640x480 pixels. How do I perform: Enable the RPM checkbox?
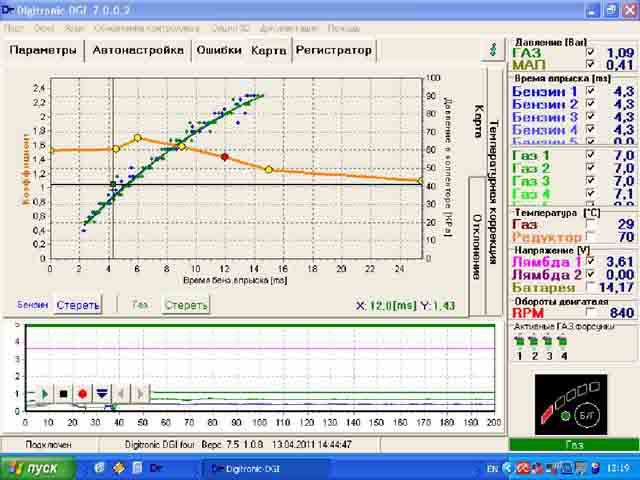pos(591,313)
